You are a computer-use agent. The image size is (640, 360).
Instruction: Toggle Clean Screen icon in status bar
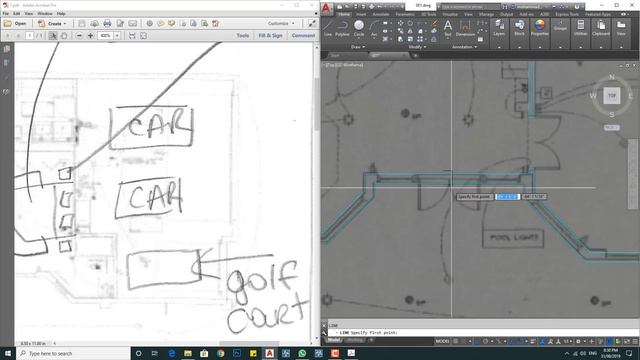pyautogui.click(x=627, y=341)
